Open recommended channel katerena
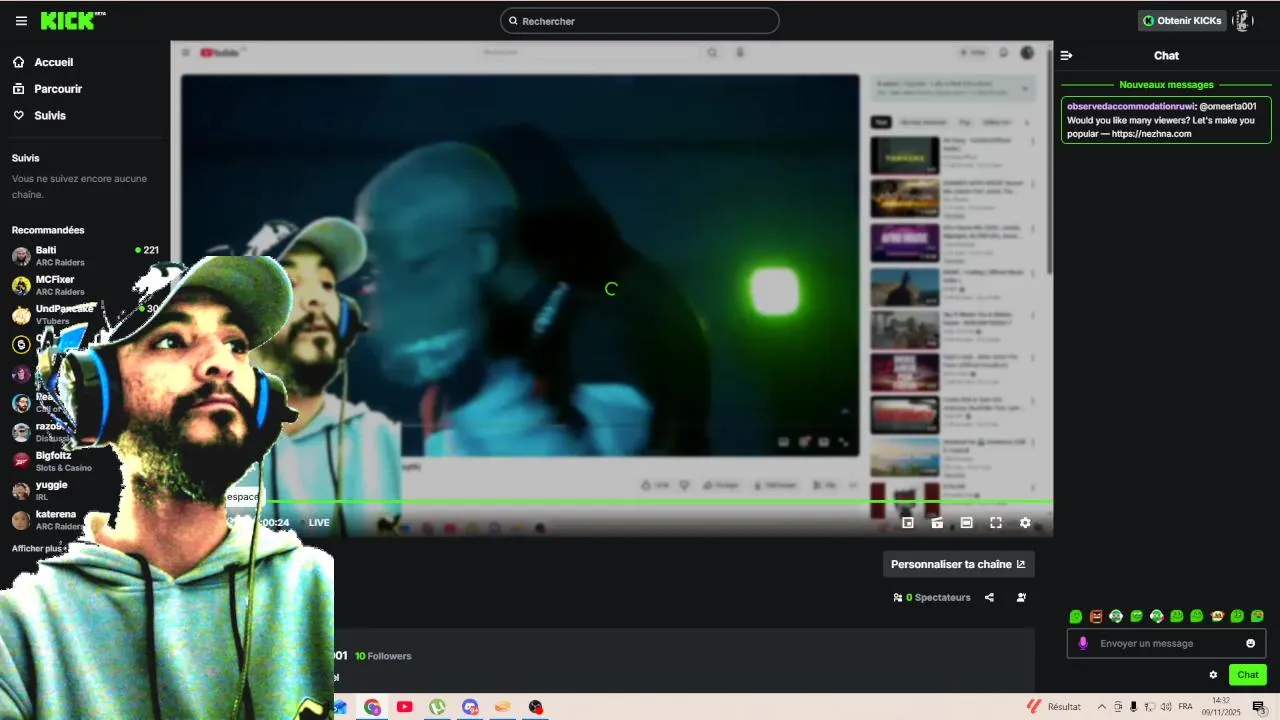This screenshot has height=720, width=1280. pos(85,520)
